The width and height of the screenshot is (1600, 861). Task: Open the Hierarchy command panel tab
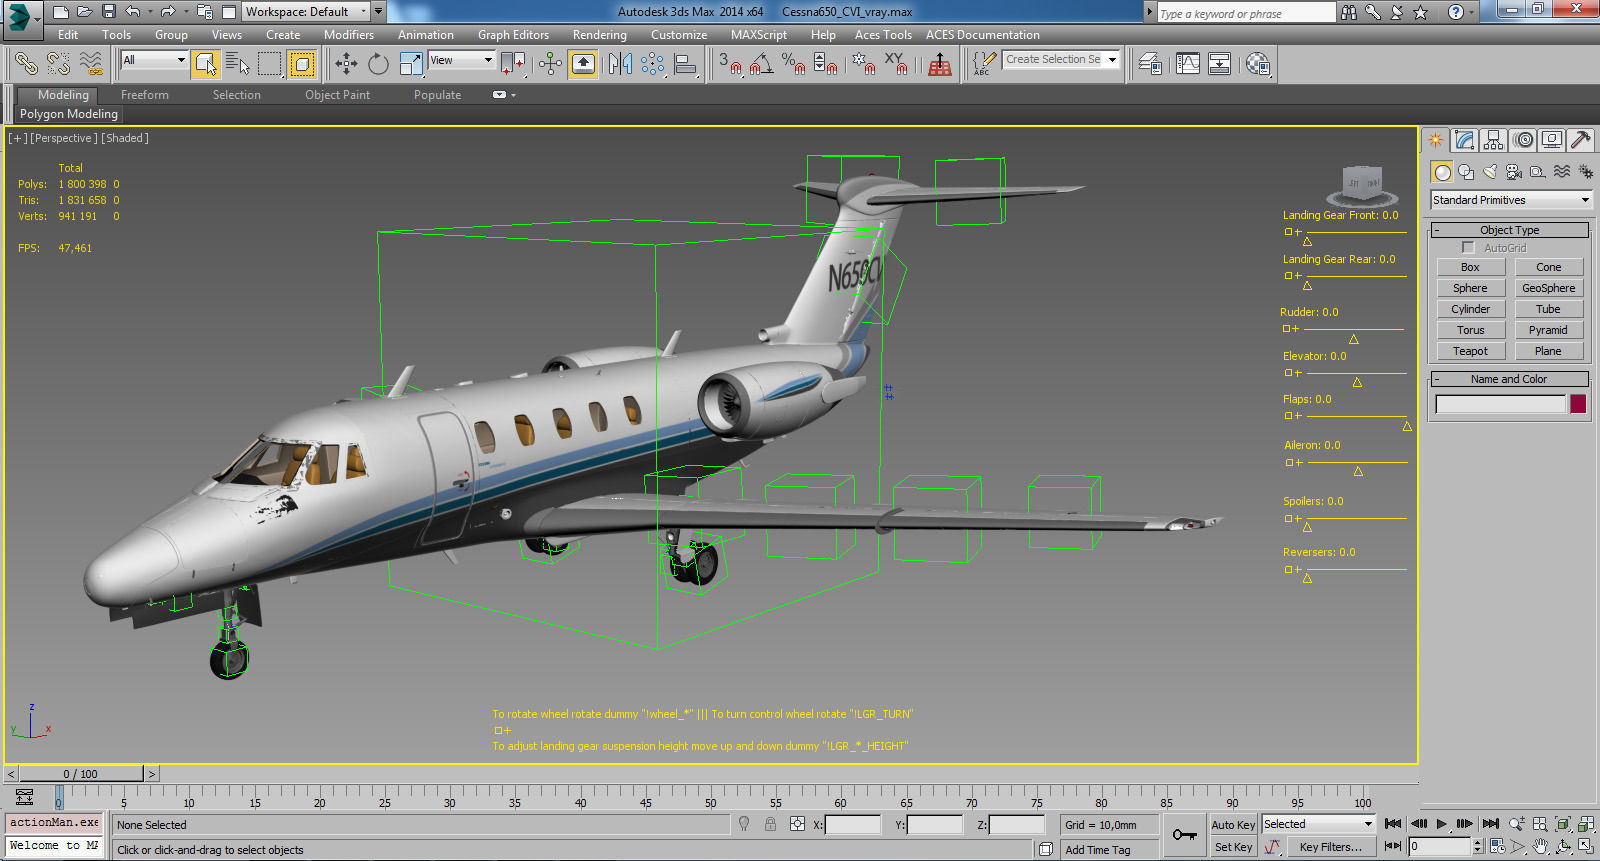tap(1494, 140)
